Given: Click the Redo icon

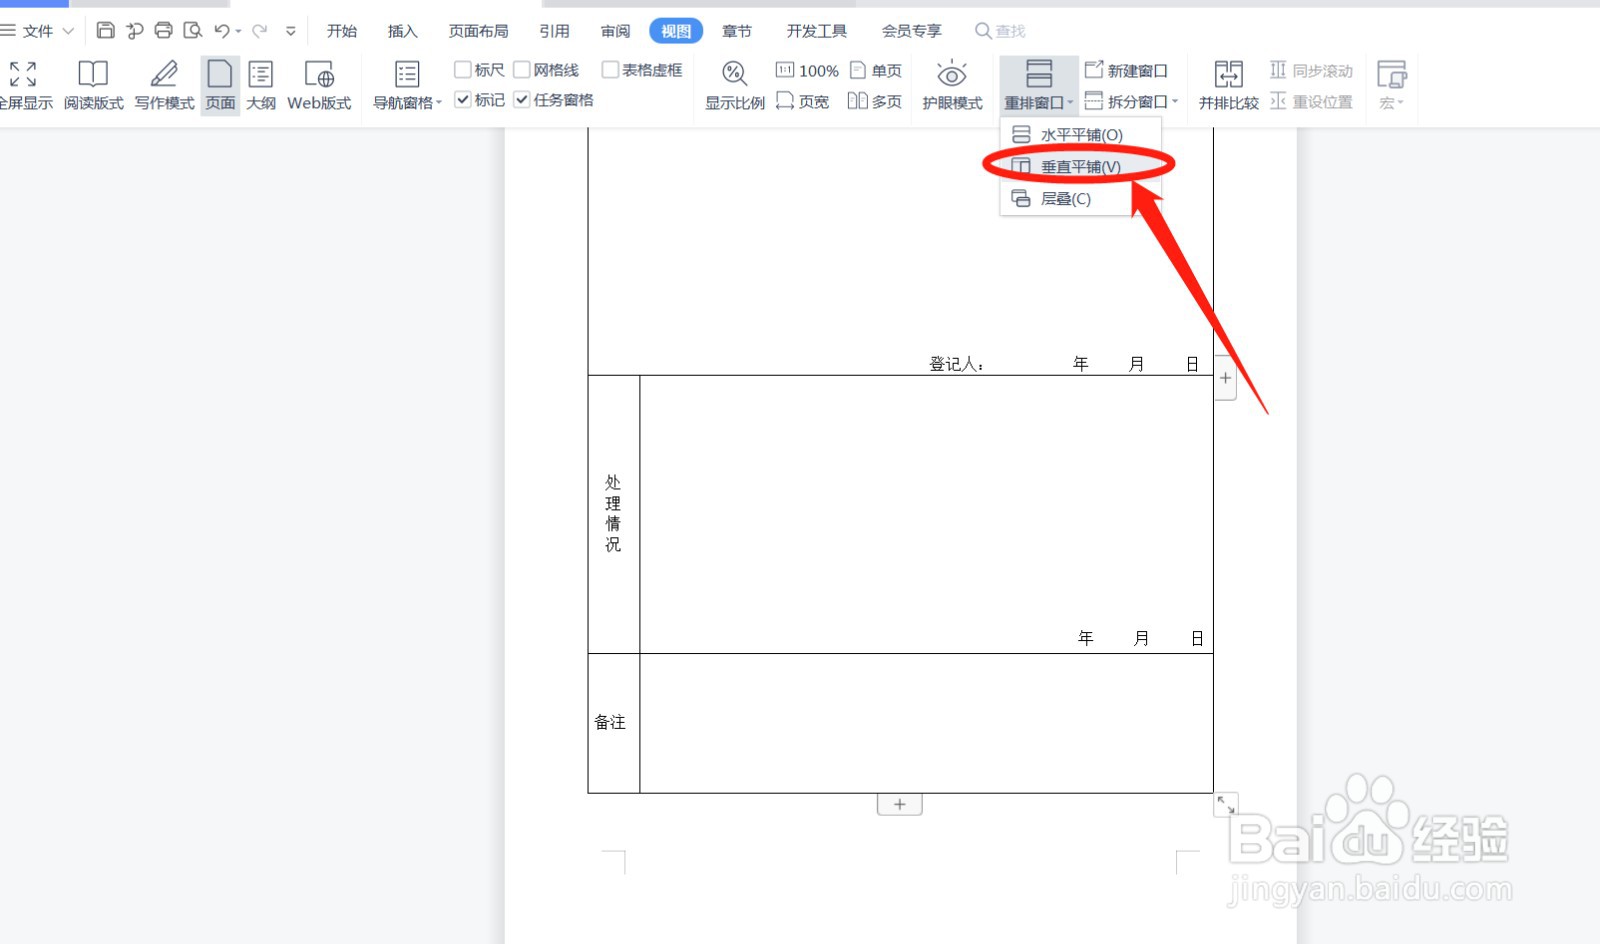Looking at the screenshot, I should [260, 31].
